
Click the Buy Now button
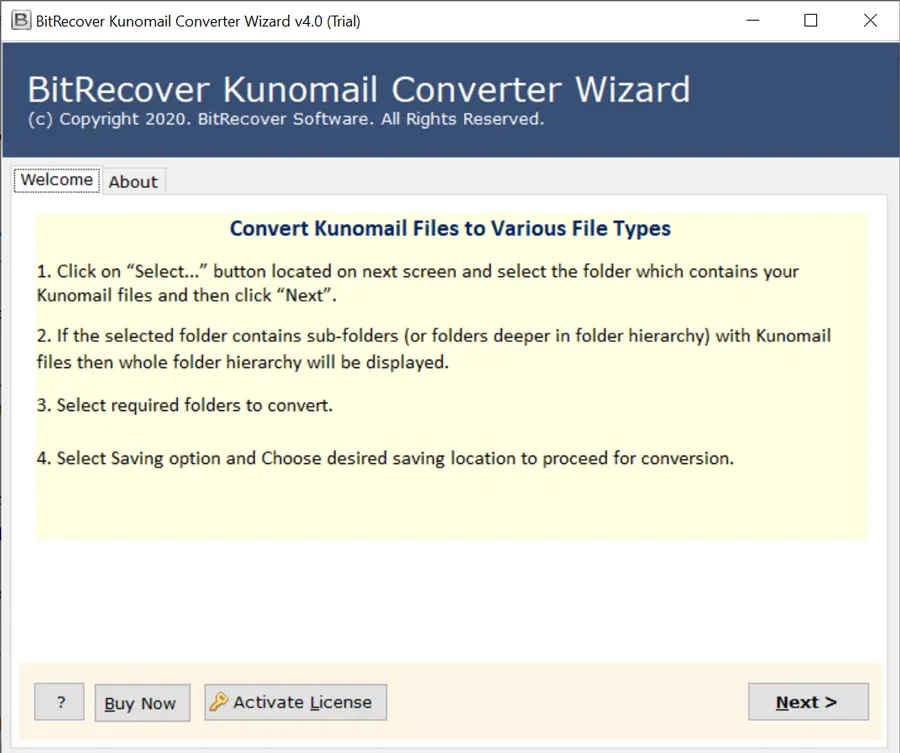pos(142,702)
